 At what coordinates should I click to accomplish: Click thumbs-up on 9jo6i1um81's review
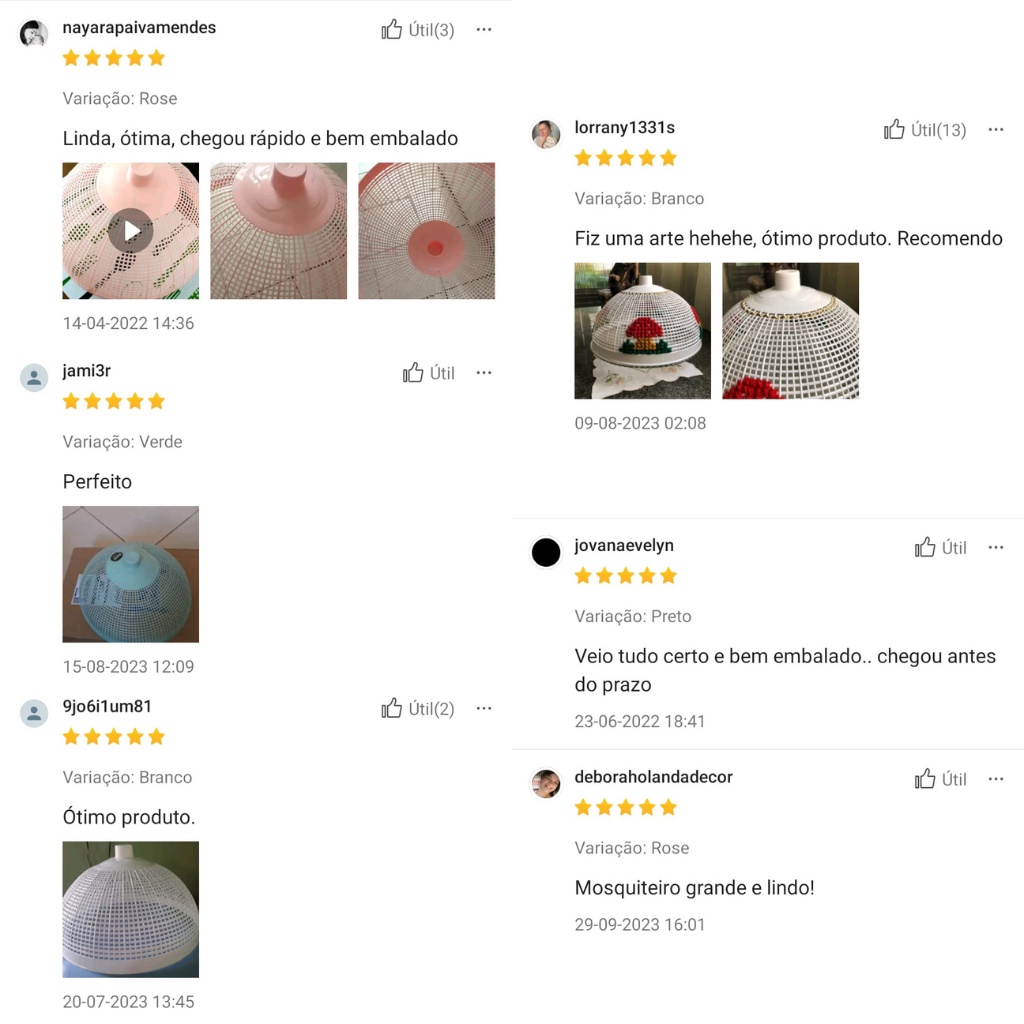point(417,709)
